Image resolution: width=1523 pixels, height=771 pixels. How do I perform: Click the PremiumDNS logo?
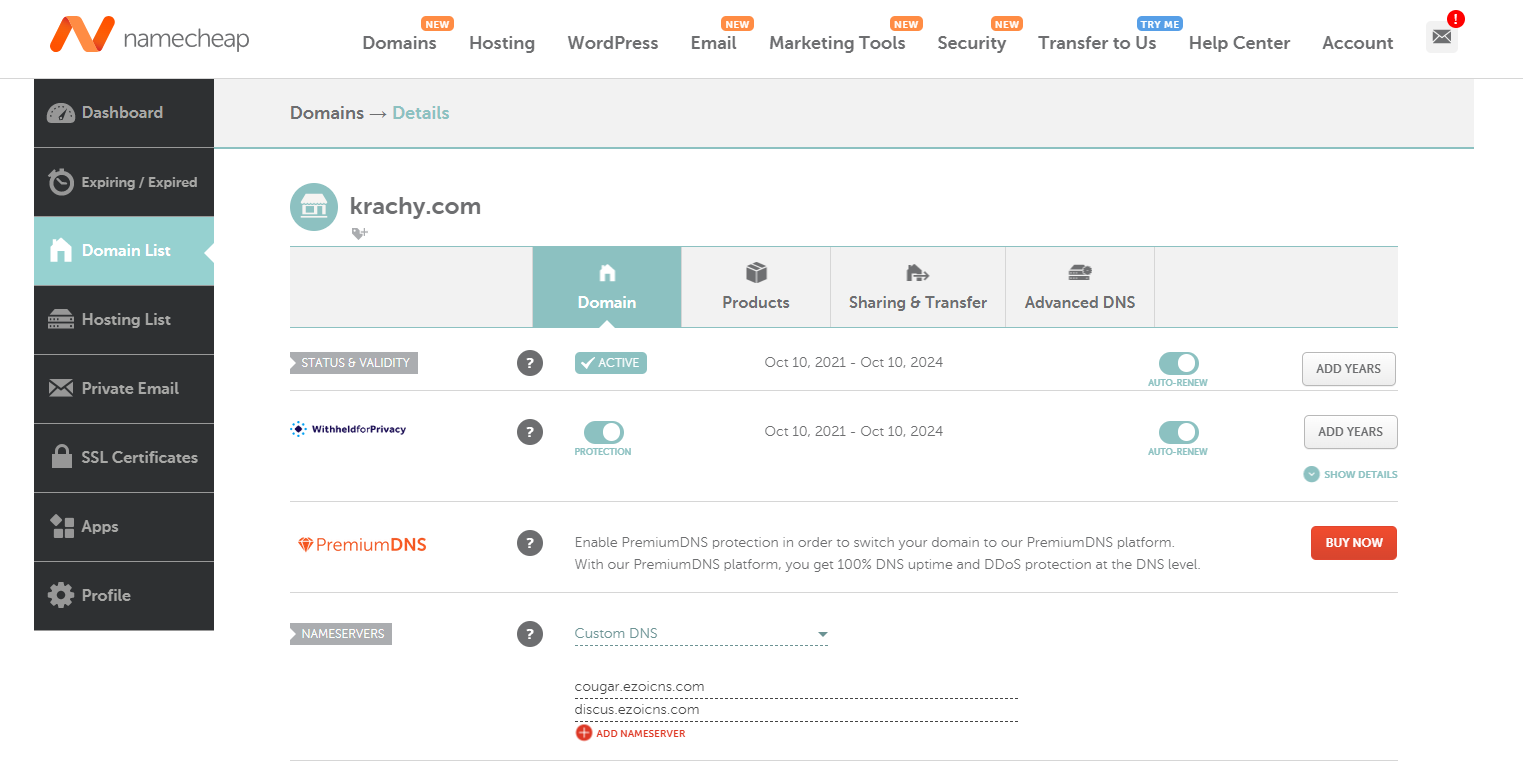[362, 545]
